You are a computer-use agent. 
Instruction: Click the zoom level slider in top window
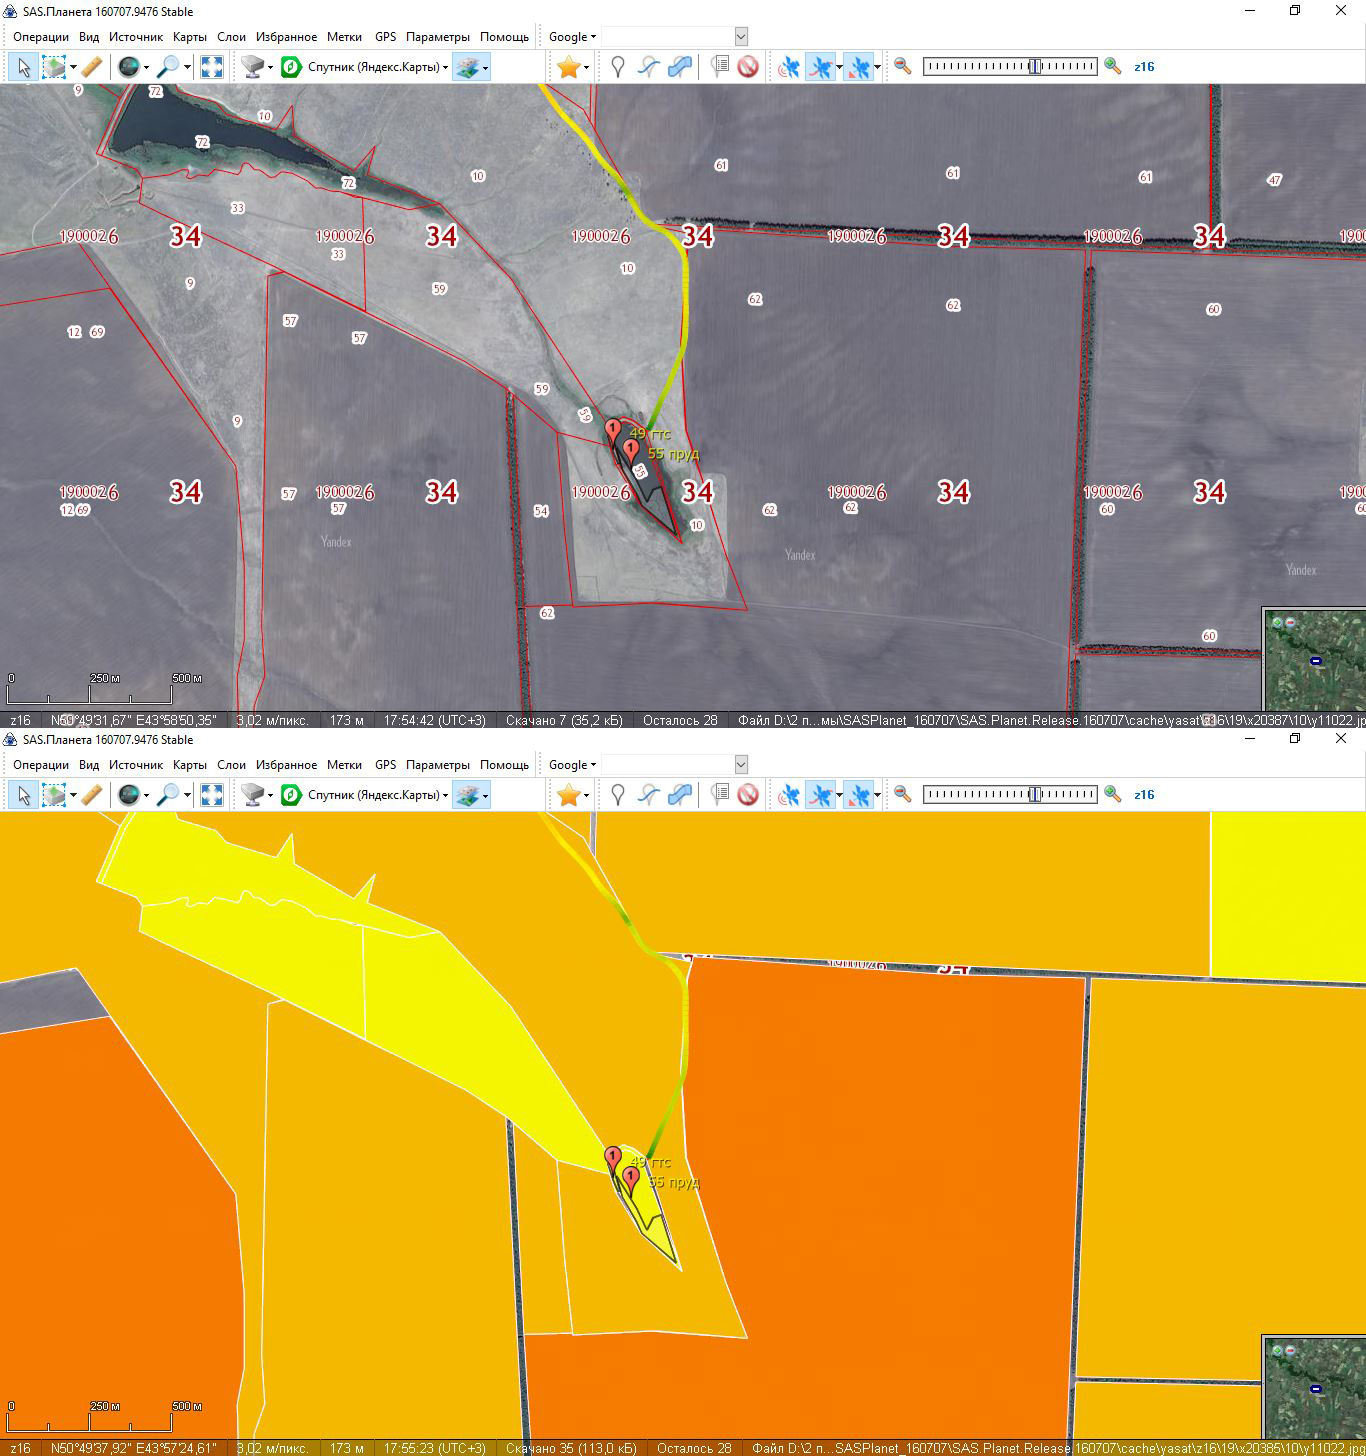(1009, 67)
